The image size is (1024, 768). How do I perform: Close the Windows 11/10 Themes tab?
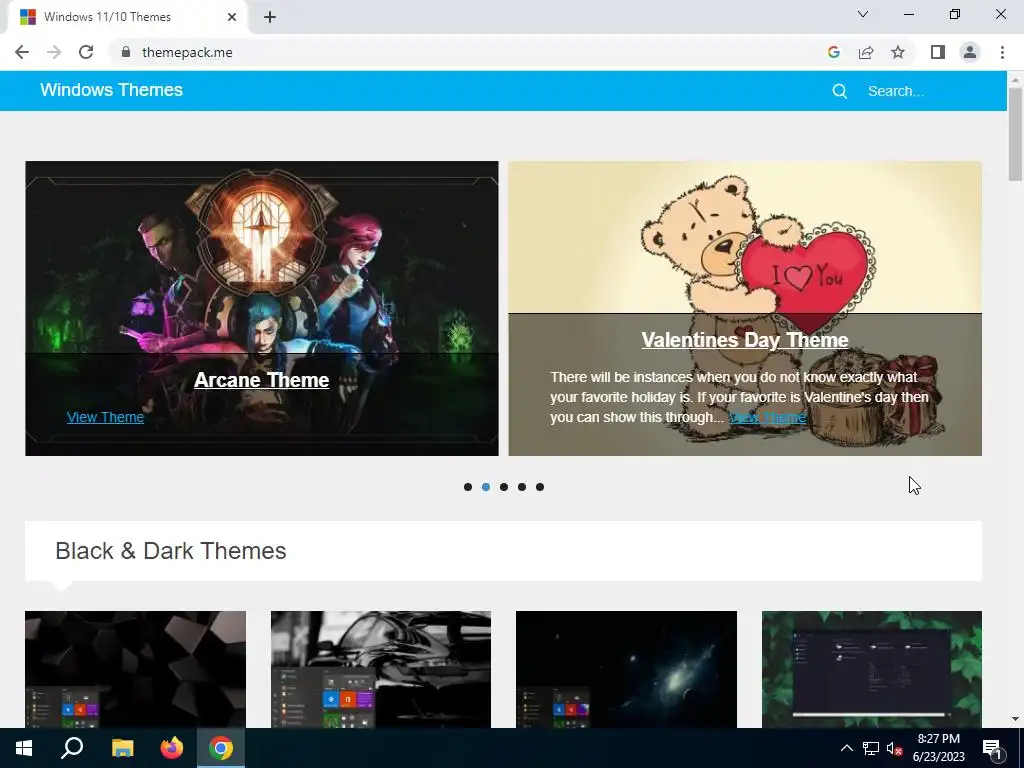coord(232,17)
